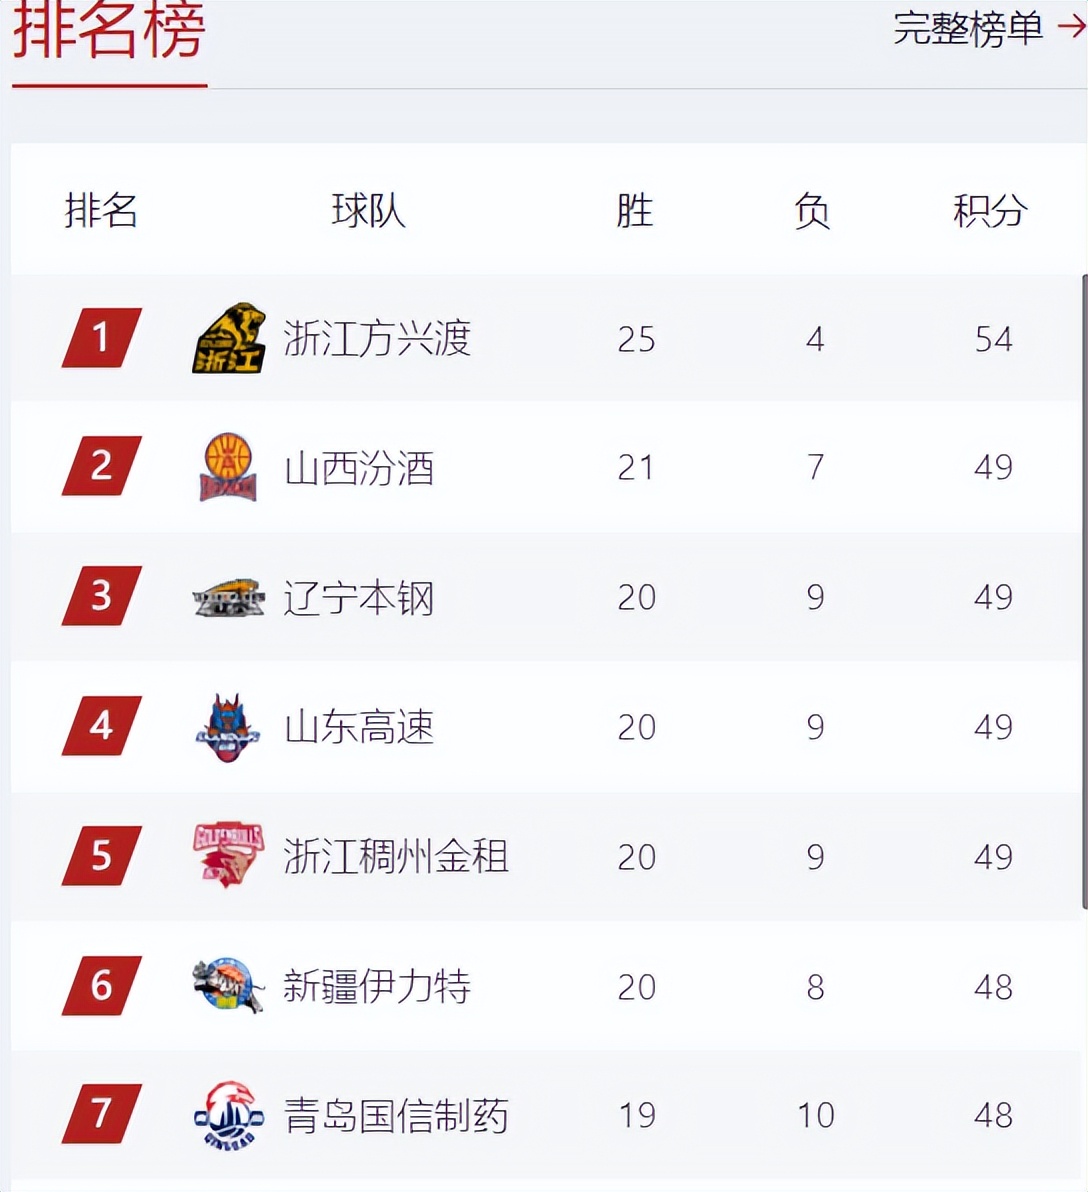Click the red rank 7 badge
Screen dimensions: 1088x1192
click(102, 1114)
